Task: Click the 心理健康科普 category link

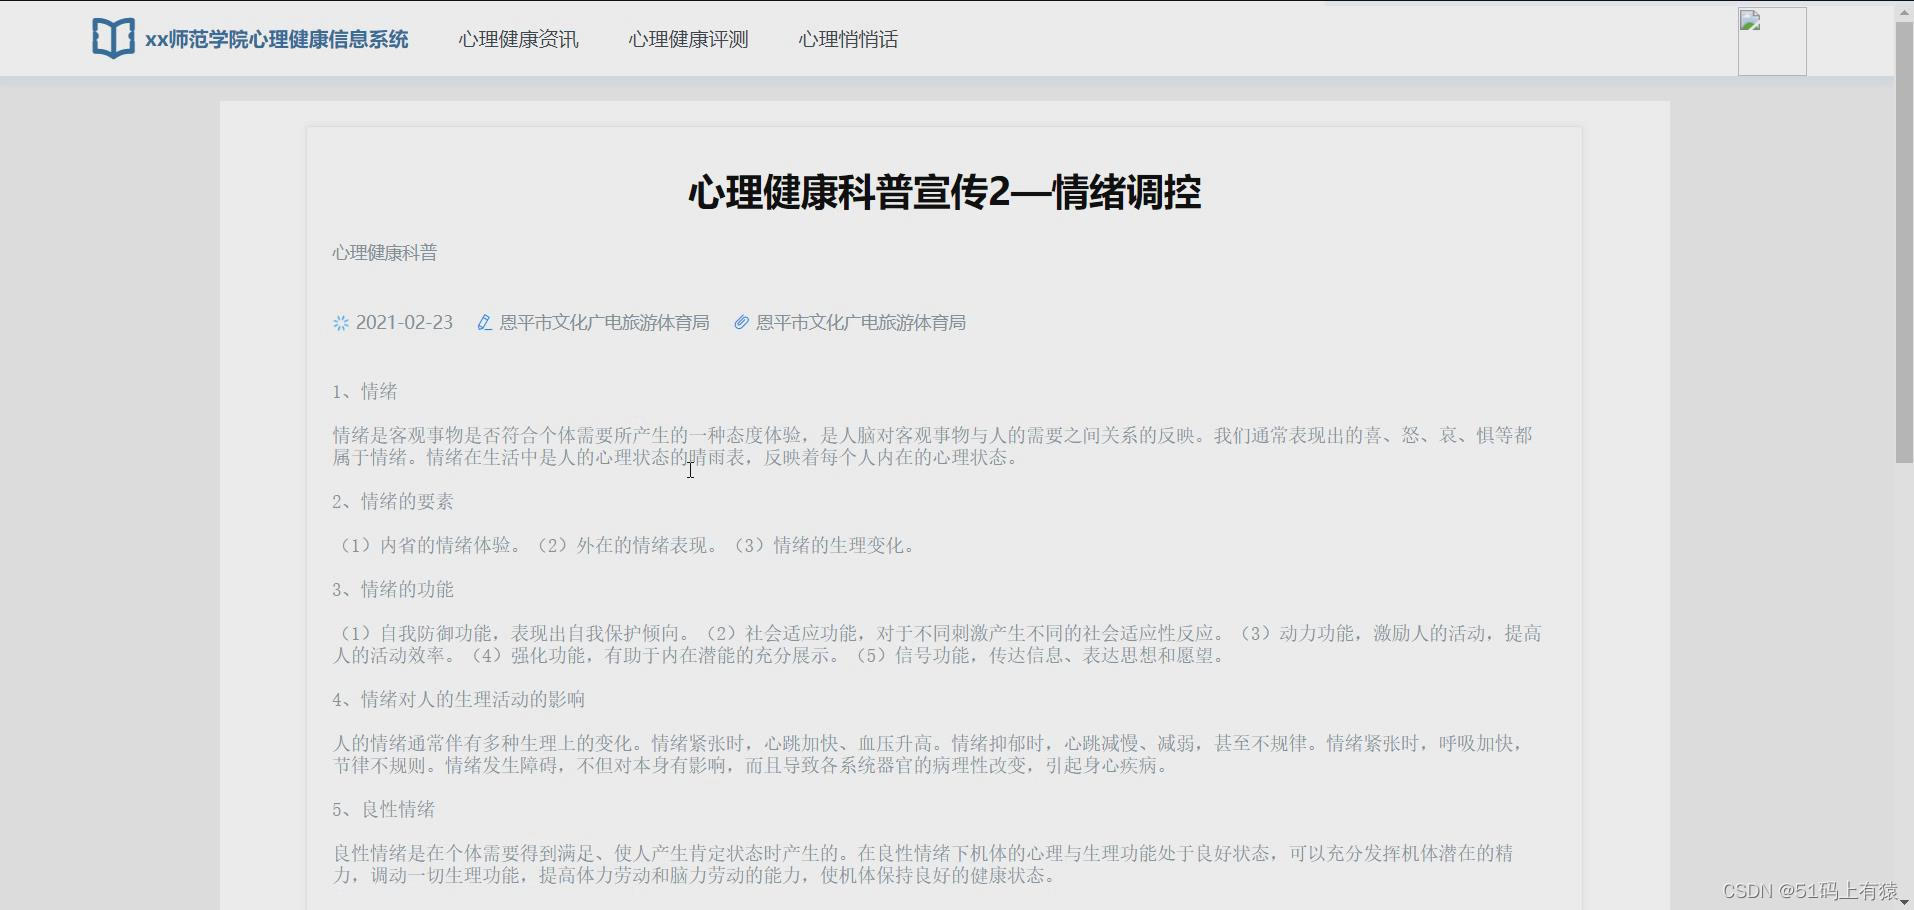Action: coord(383,252)
